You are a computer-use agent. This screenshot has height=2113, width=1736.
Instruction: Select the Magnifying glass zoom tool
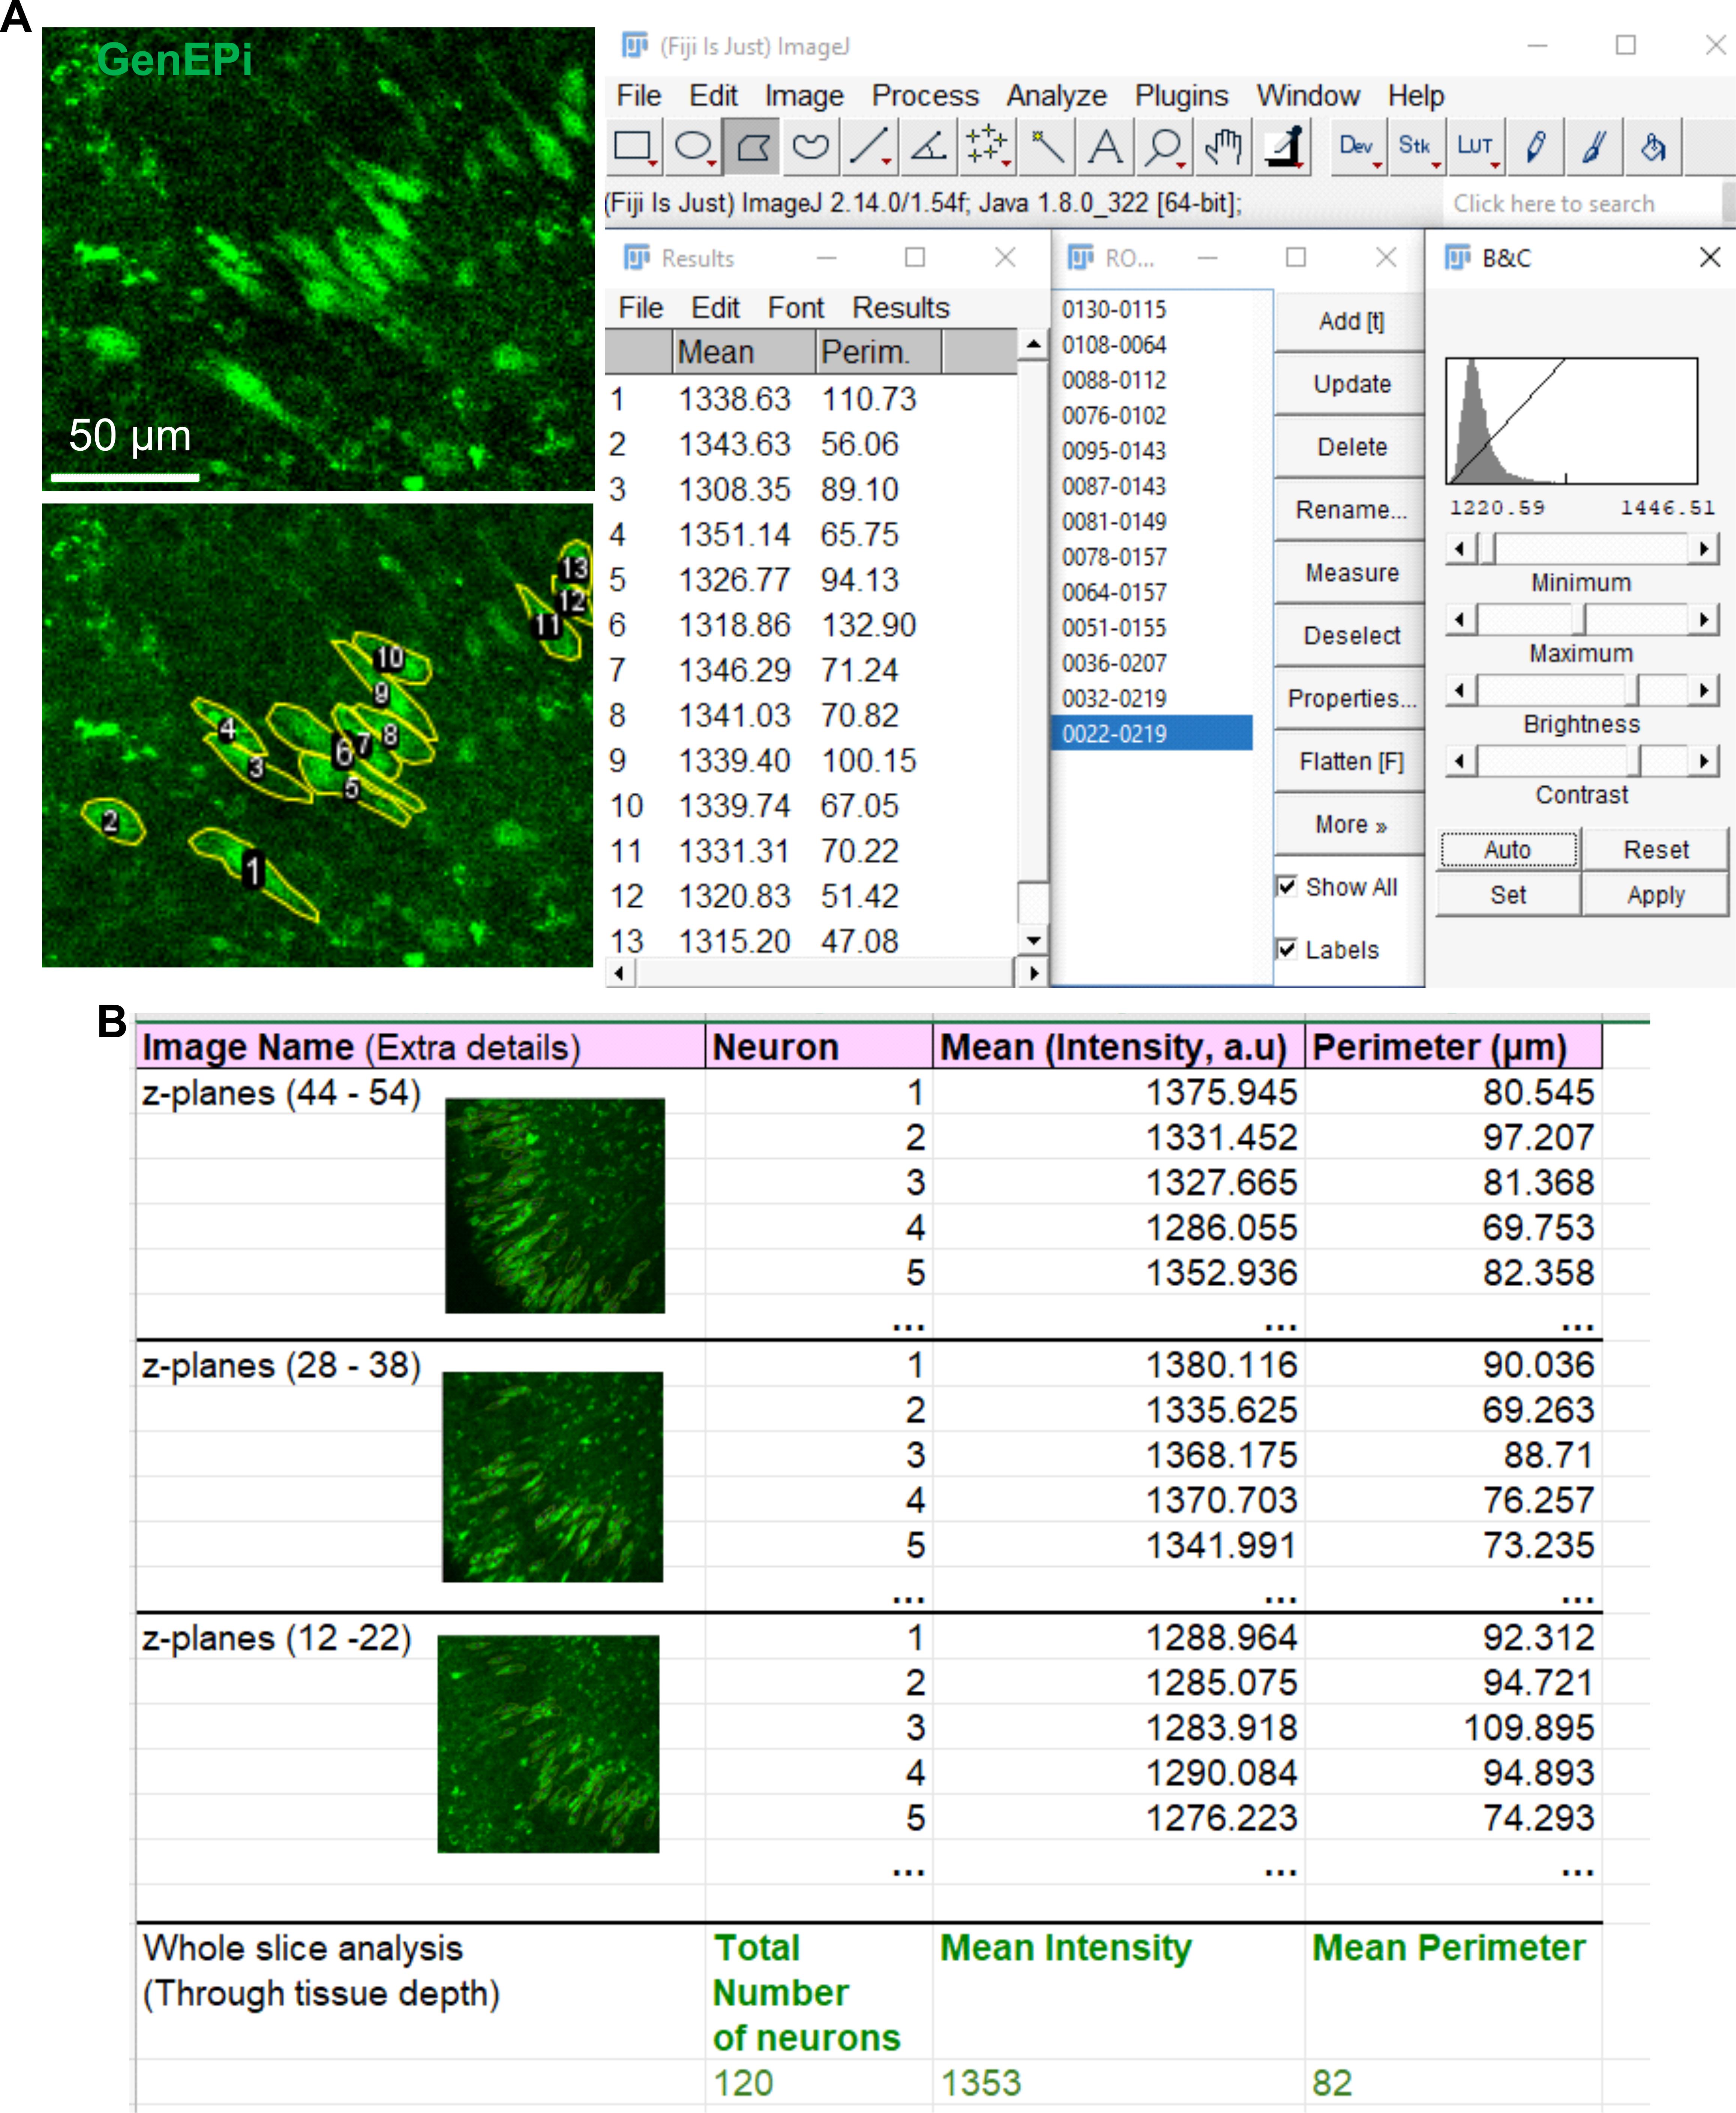[1164, 147]
